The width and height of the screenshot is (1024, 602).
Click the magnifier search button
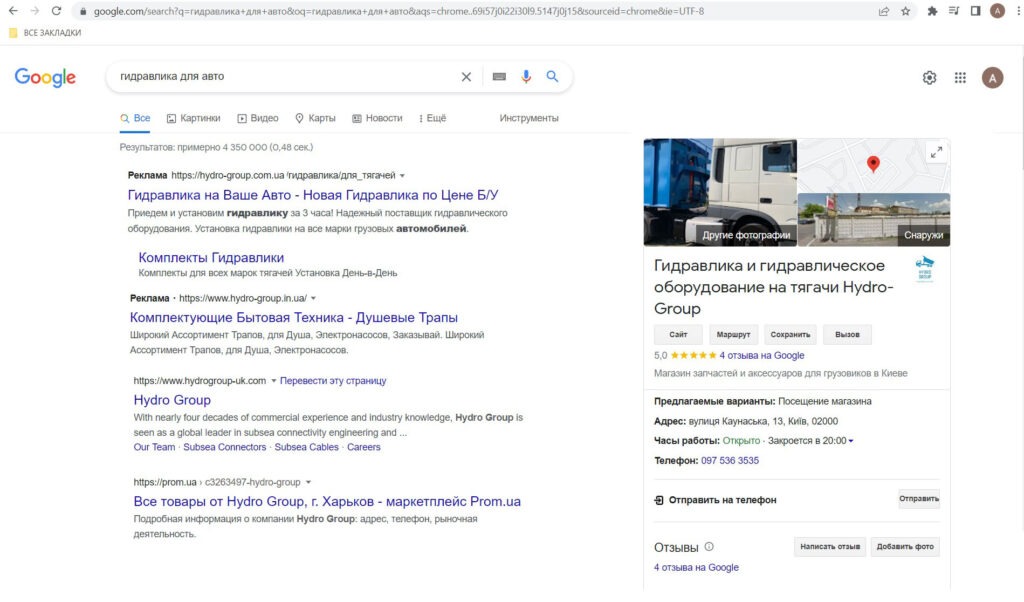pyautogui.click(x=552, y=76)
